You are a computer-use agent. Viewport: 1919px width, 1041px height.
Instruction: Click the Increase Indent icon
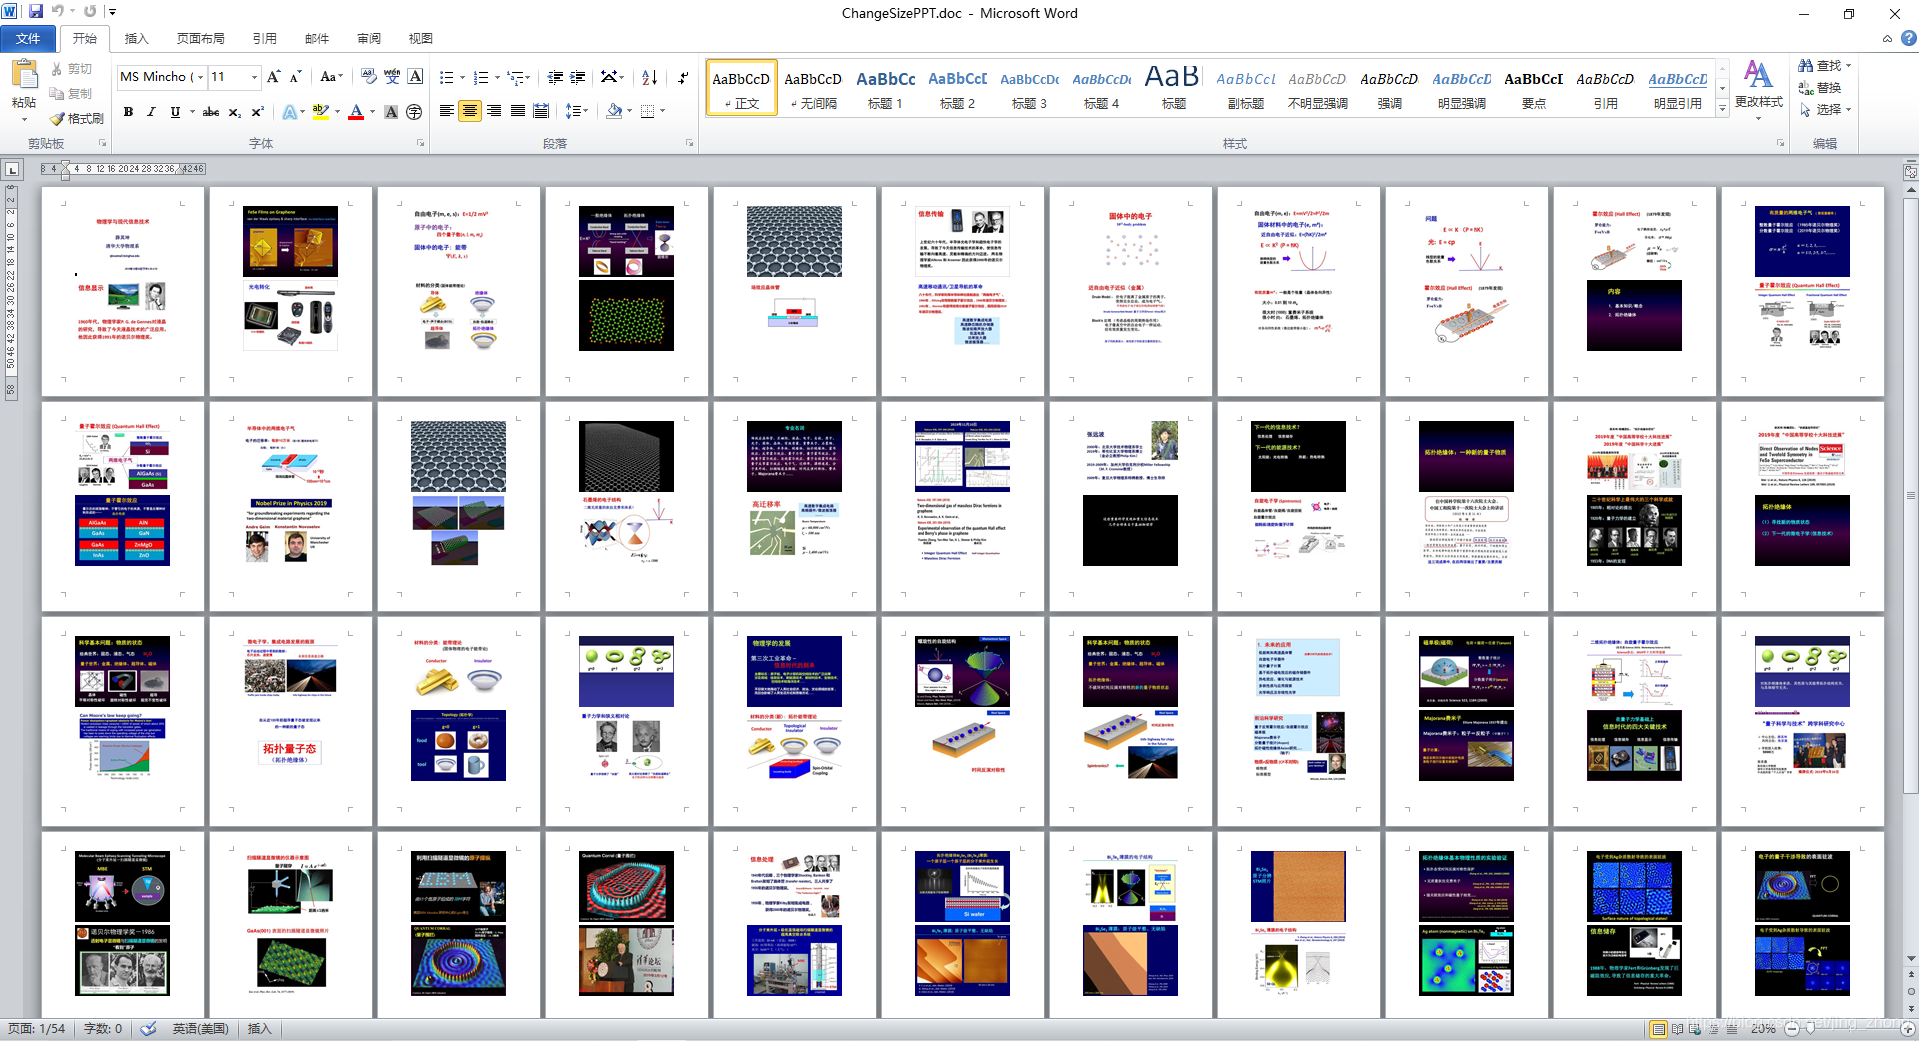tap(578, 77)
